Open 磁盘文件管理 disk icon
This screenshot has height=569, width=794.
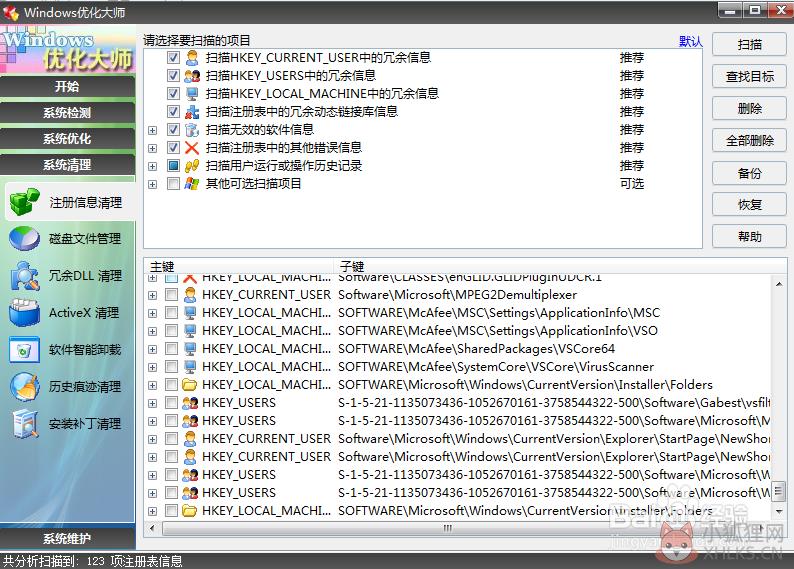pyautogui.click(x=24, y=238)
